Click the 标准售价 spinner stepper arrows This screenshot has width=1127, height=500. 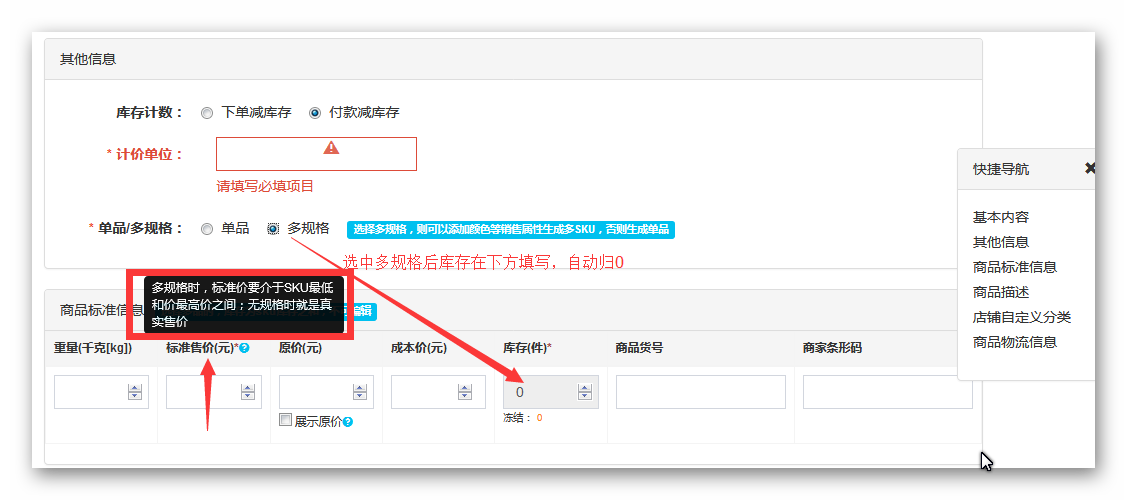248,392
